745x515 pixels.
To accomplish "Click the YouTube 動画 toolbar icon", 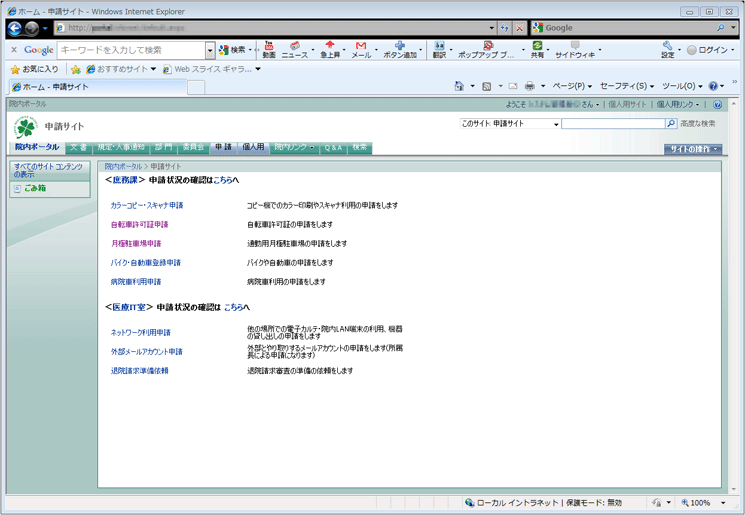I will pyautogui.click(x=269, y=49).
